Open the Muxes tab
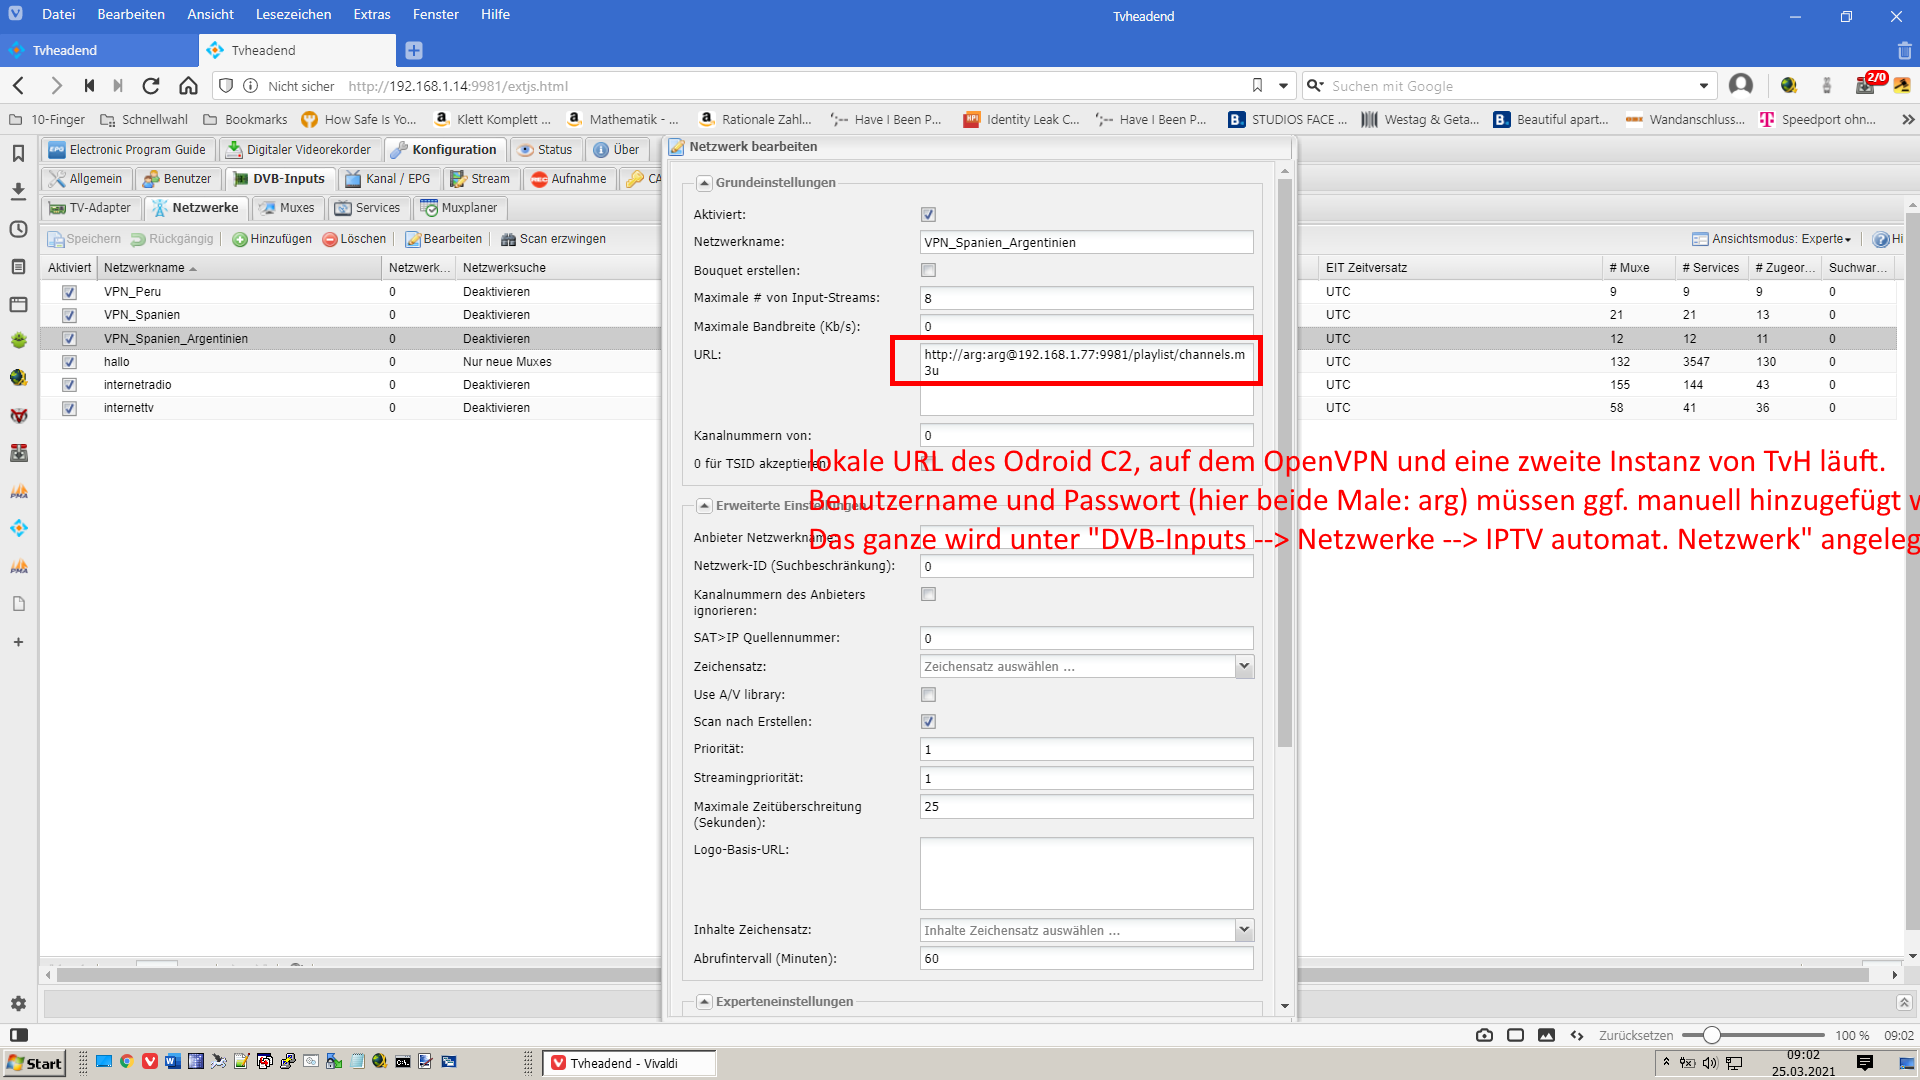The height and width of the screenshot is (1080, 1920). coord(287,208)
